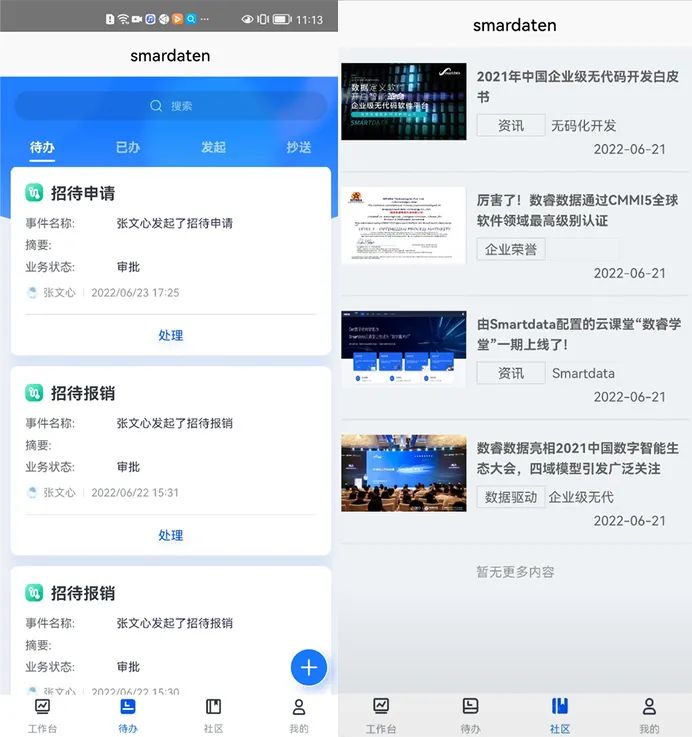Open article 2021年中国企业级无代码开发白皮书
This screenshot has width=692, height=737.
tap(578, 86)
